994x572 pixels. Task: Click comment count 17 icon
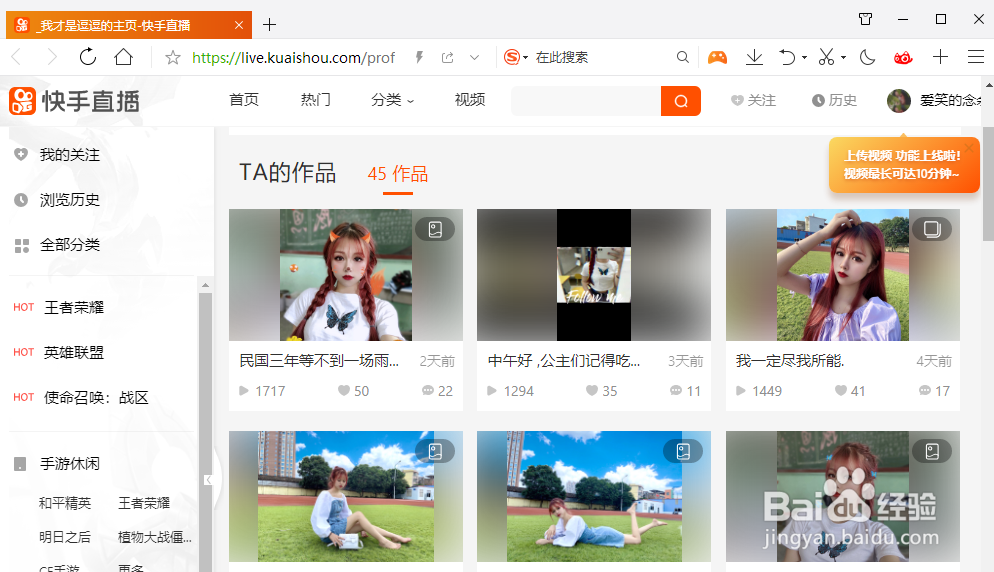pyautogui.click(x=925, y=391)
